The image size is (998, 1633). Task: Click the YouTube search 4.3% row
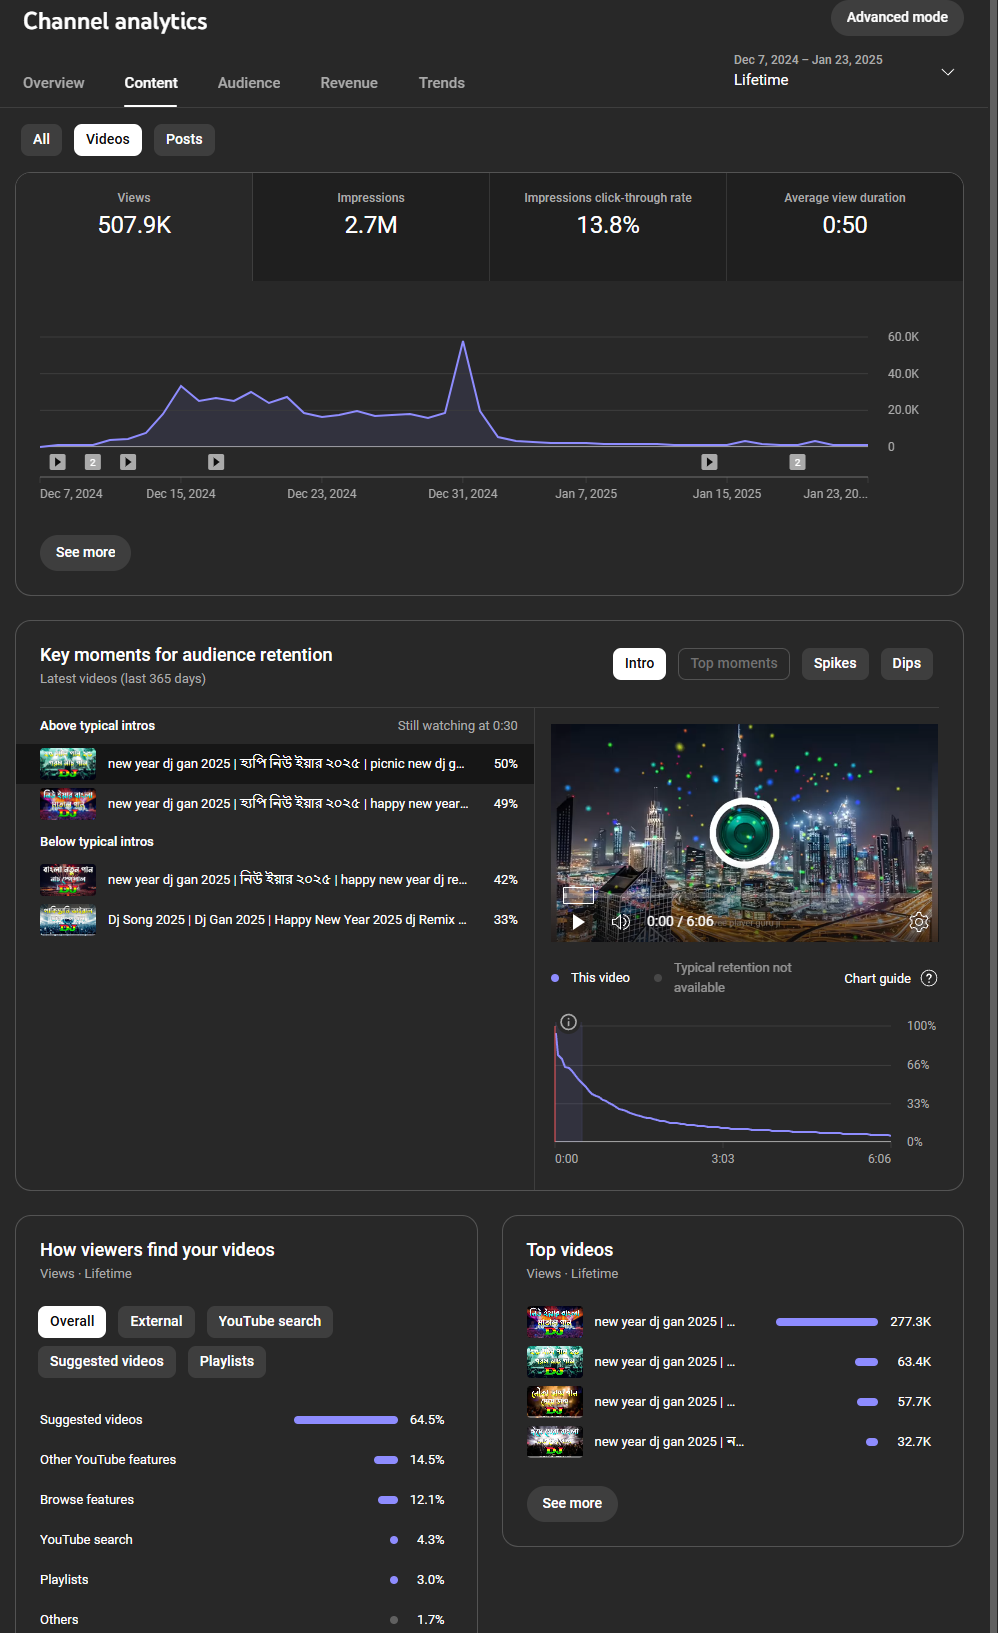pos(242,1540)
